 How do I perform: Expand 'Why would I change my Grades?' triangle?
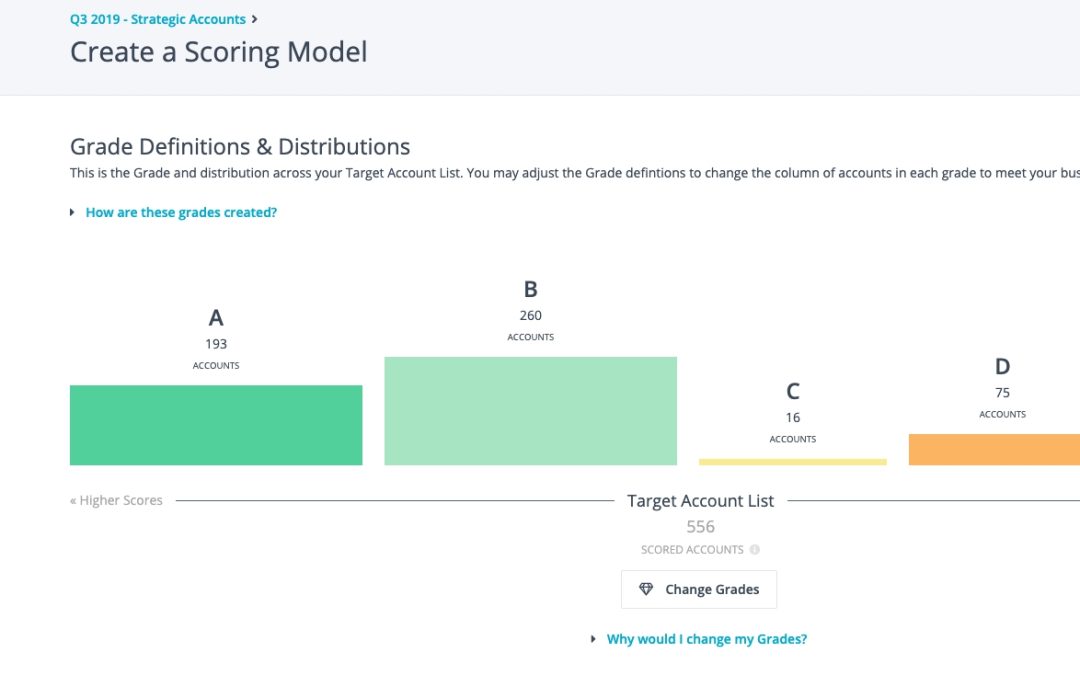tap(593, 639)
